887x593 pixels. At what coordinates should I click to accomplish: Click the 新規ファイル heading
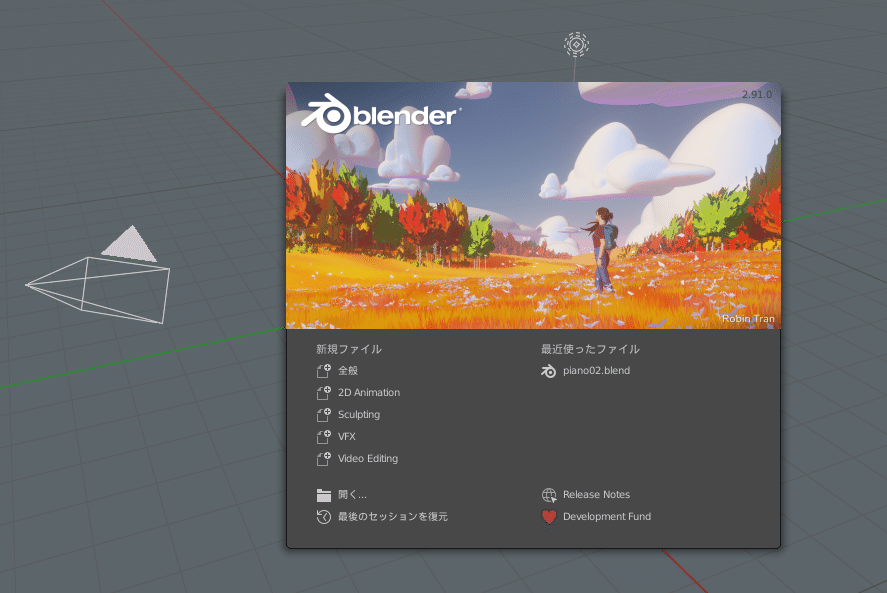pos(348,349)
